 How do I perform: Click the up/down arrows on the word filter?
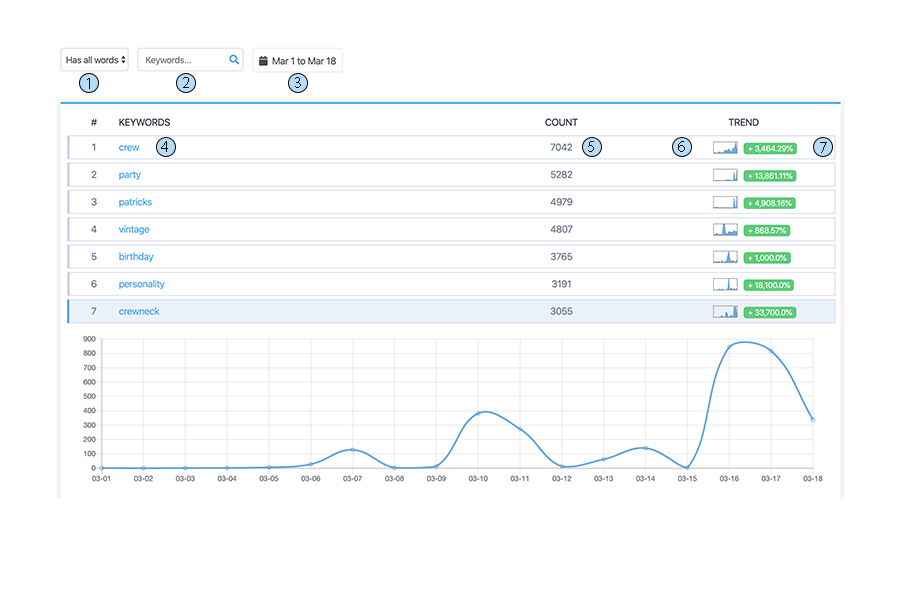coord(122,59)
